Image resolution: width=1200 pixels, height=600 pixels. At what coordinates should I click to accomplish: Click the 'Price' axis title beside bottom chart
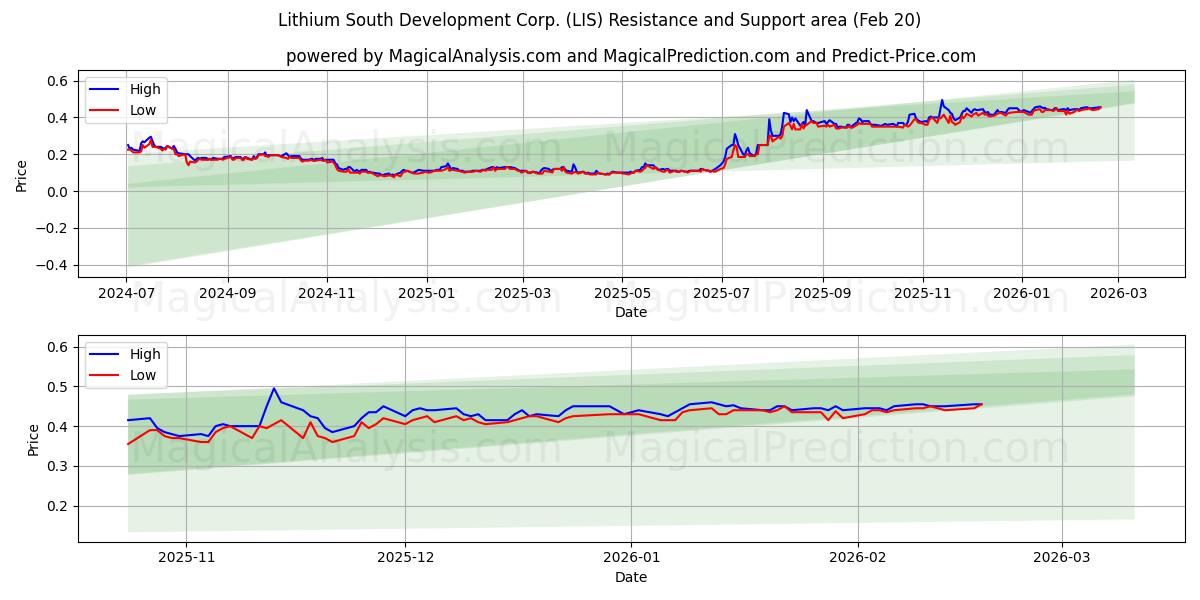pyautogui.click(x=34, y=440)
